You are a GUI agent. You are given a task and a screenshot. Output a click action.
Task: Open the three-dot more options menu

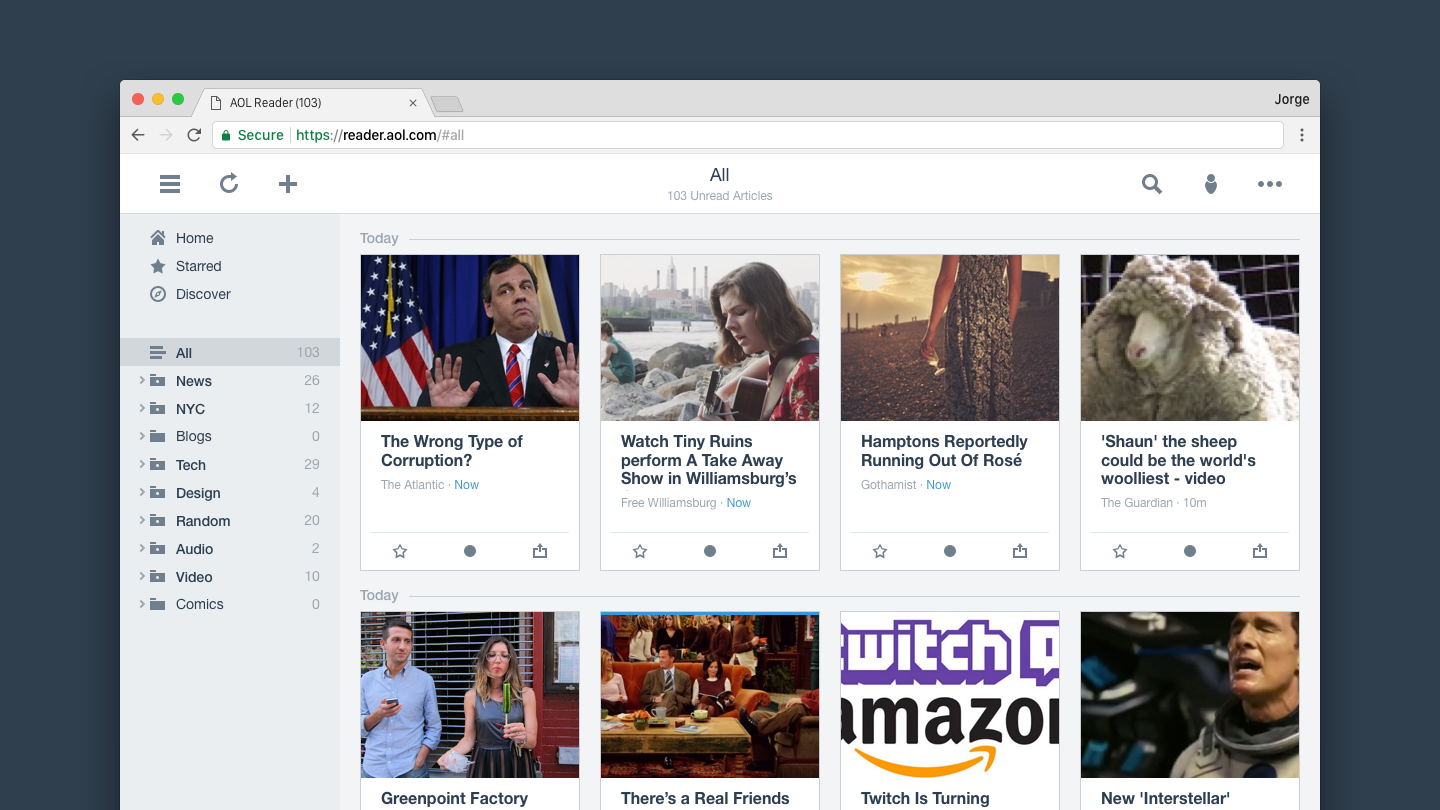[x=1270, y=184]
